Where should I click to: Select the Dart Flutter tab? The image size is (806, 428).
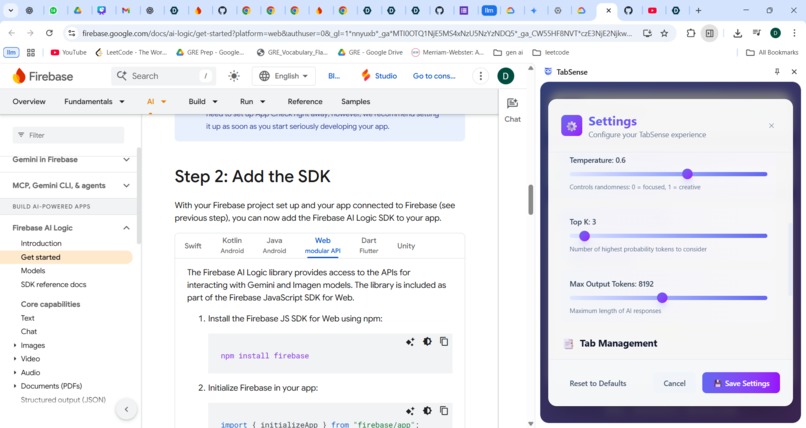[x=369, y=245]
